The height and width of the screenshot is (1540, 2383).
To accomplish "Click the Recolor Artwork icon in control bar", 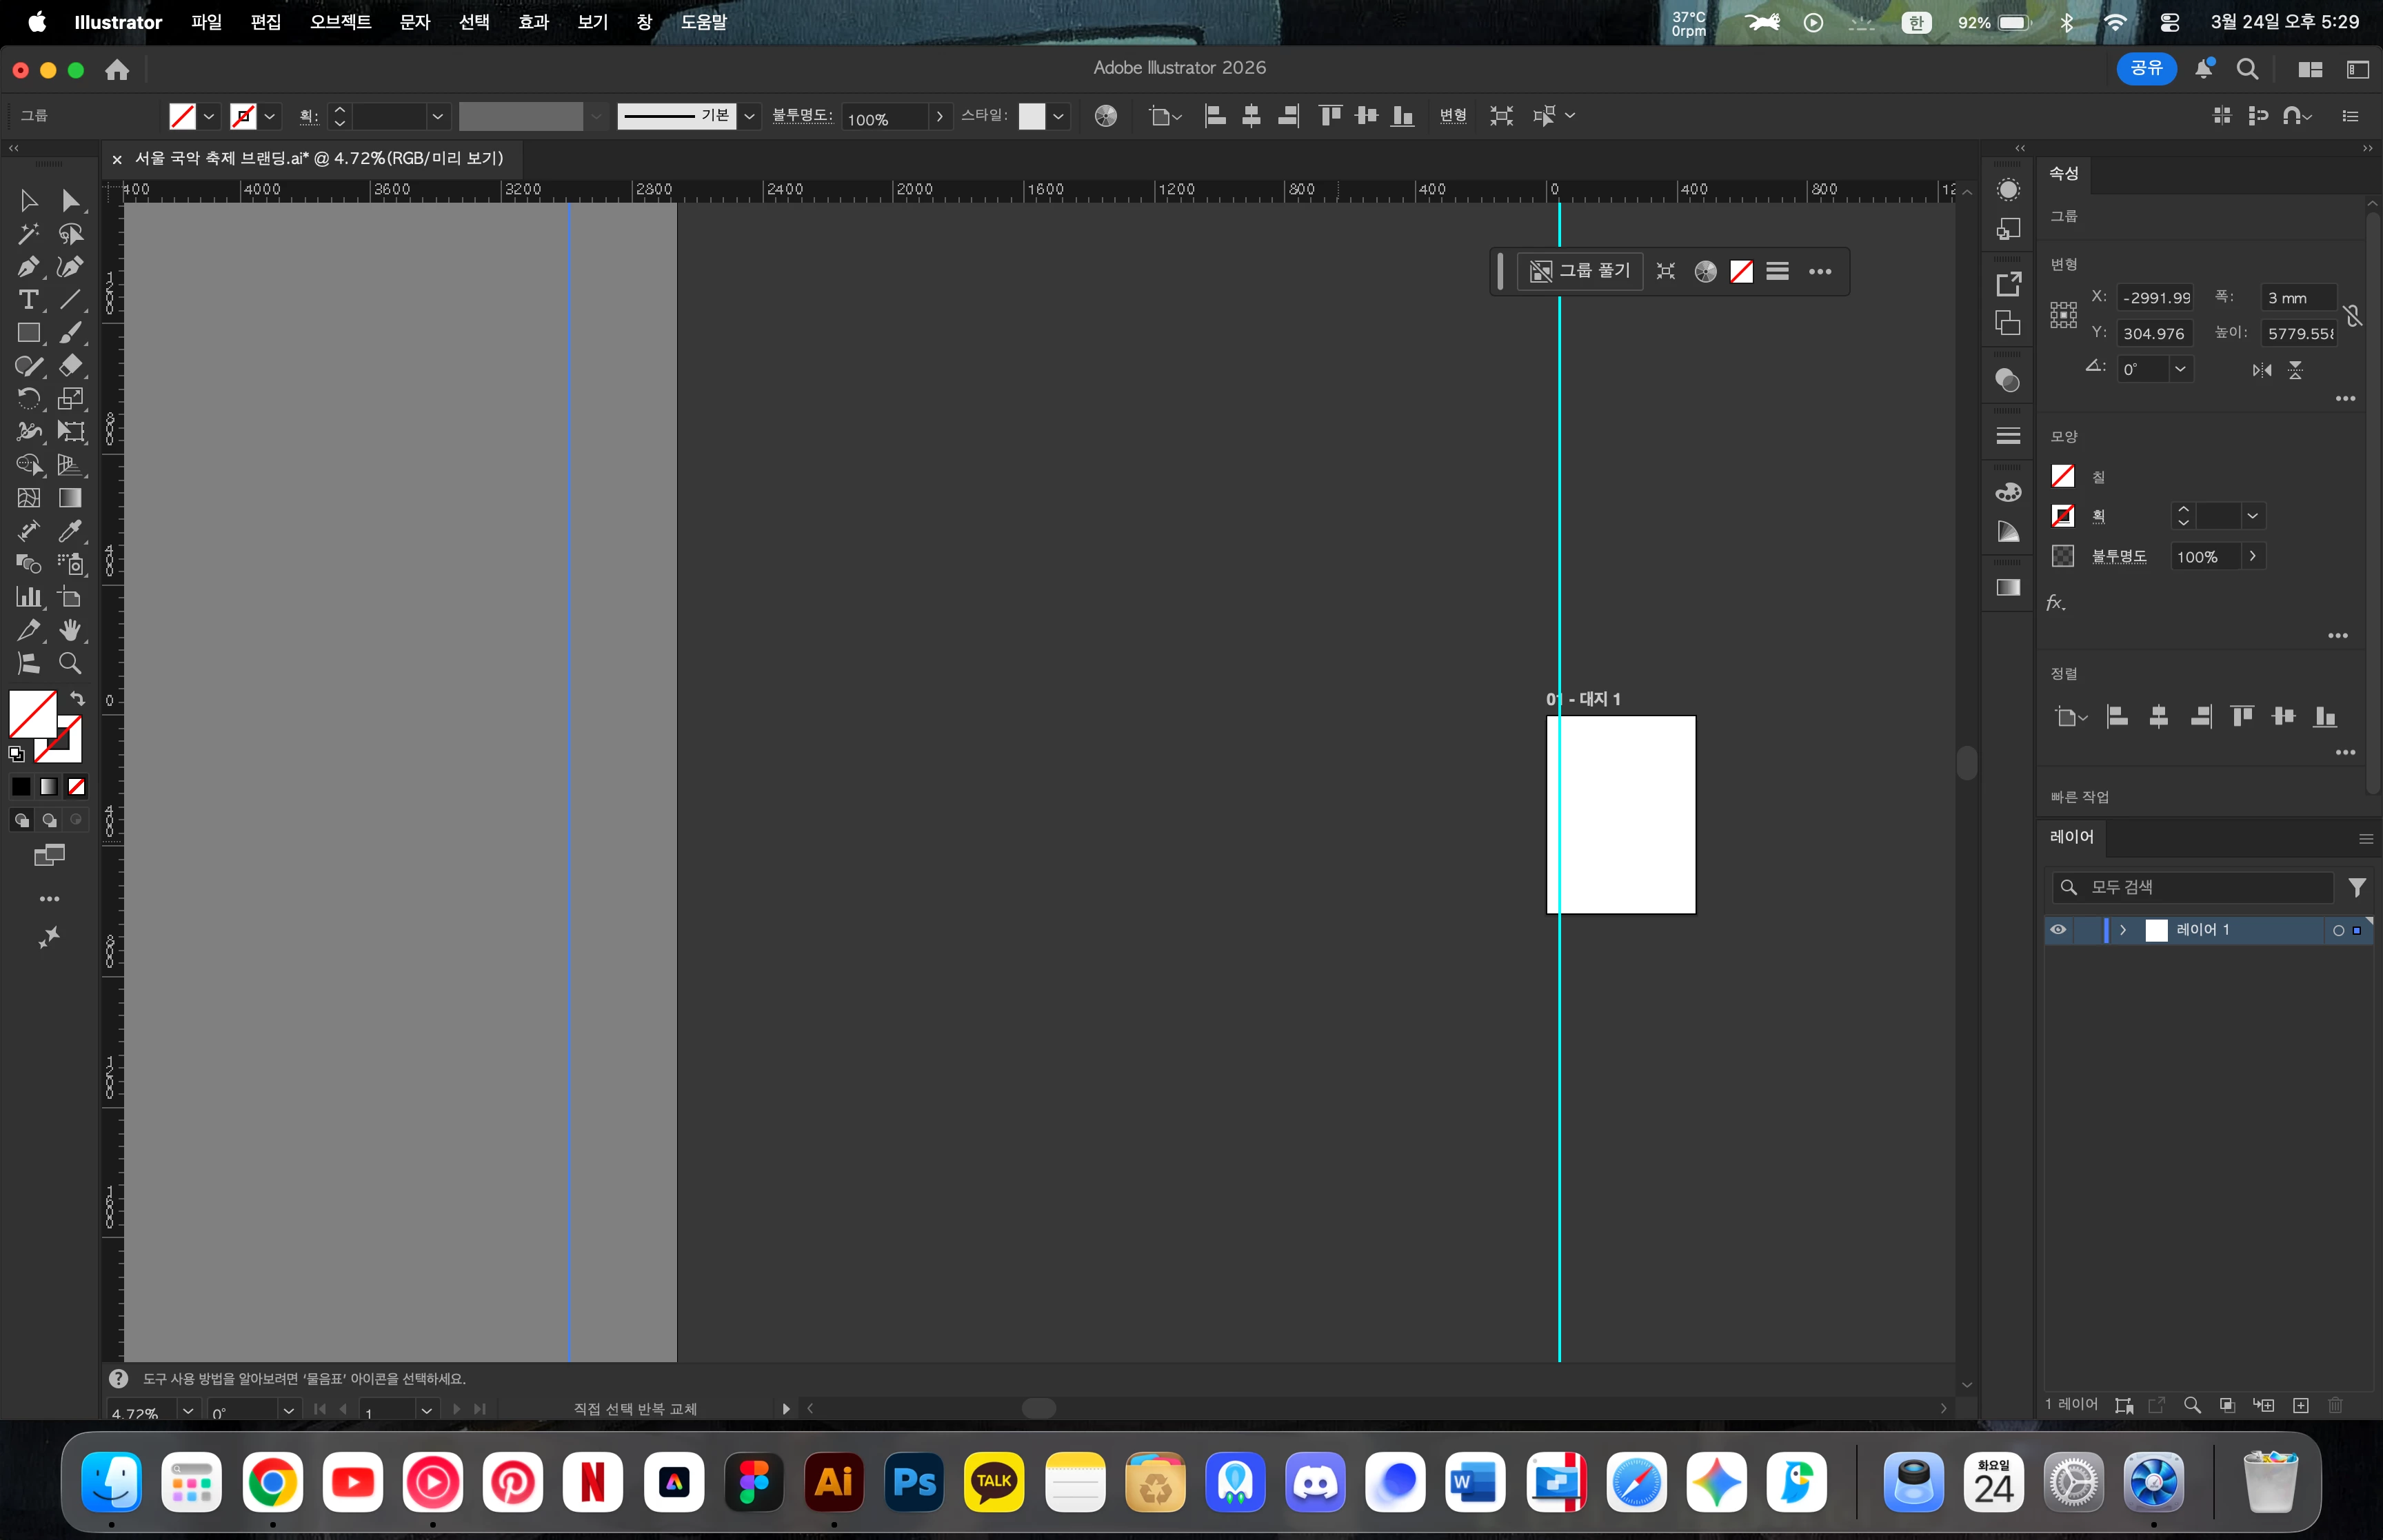I will 1105,116.
